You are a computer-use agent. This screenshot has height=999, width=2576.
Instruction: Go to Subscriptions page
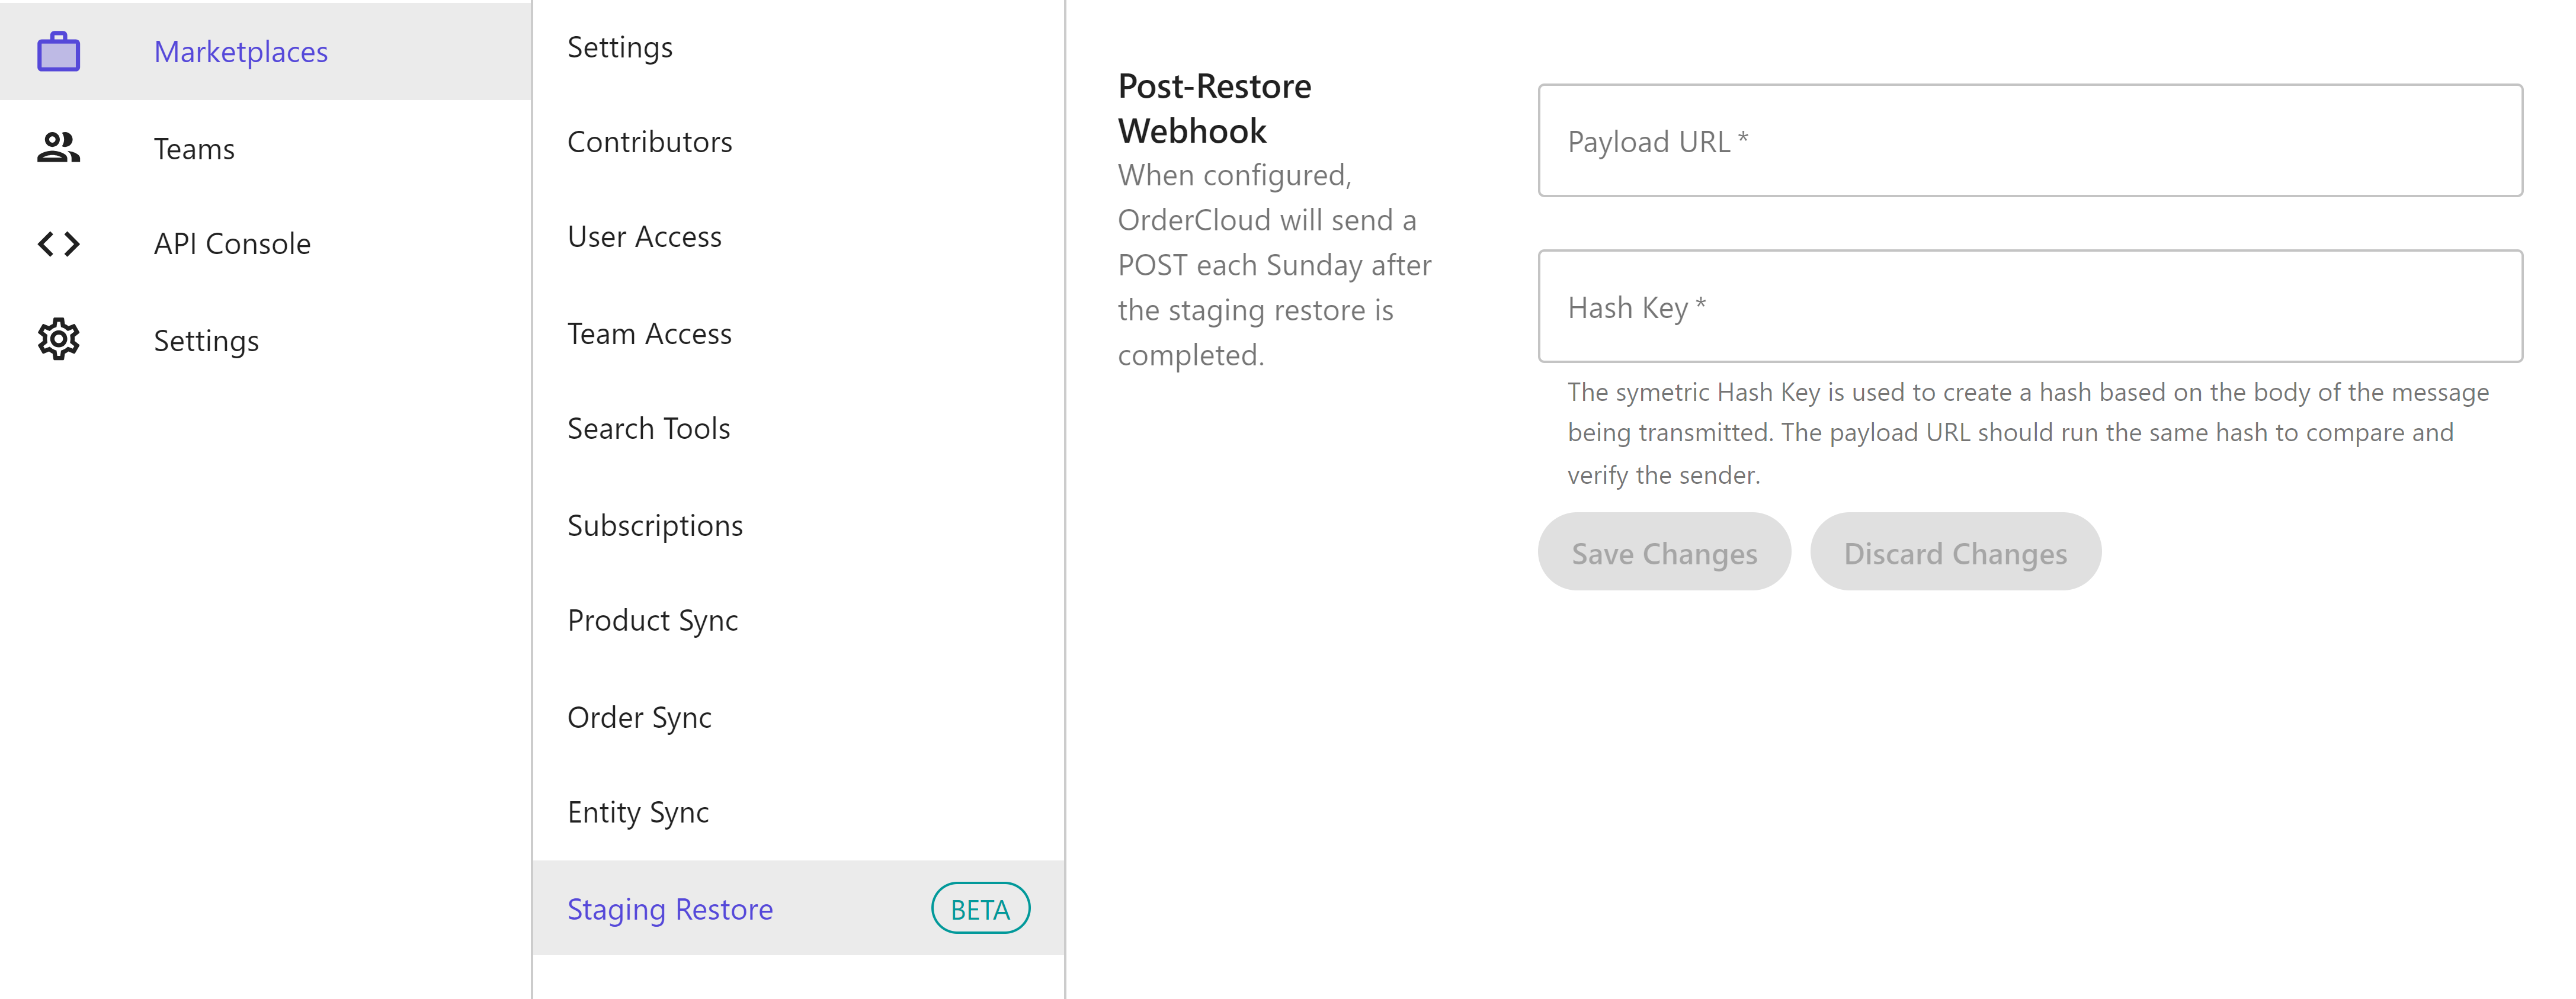[x=798, y=525]
